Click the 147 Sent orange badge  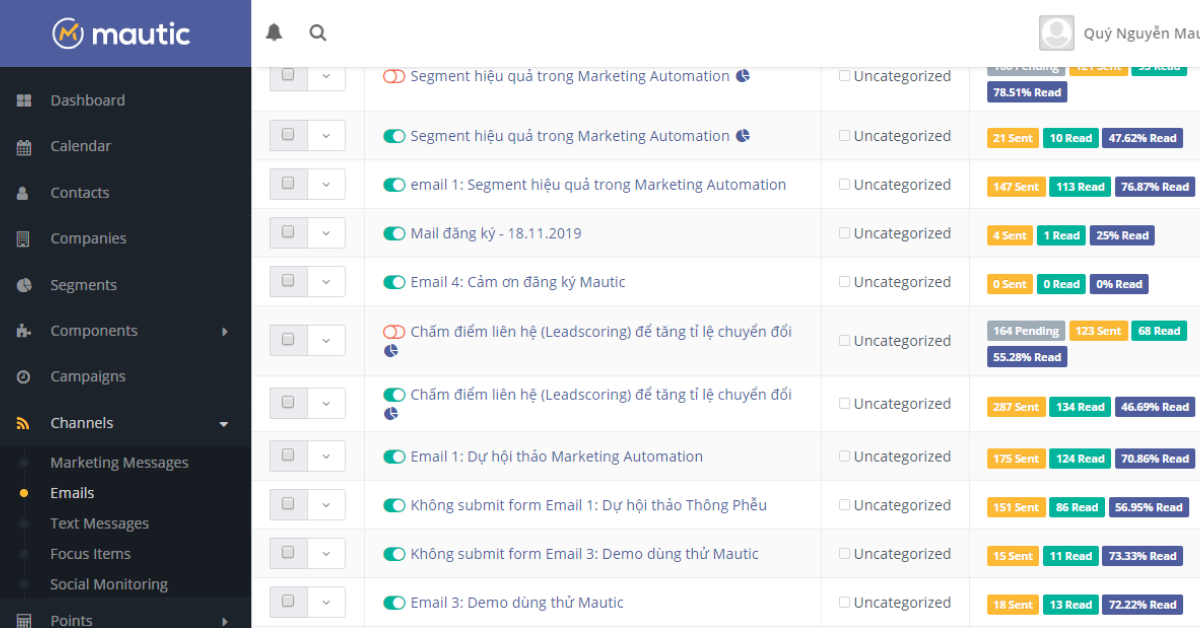click(x=1014, y=187)
